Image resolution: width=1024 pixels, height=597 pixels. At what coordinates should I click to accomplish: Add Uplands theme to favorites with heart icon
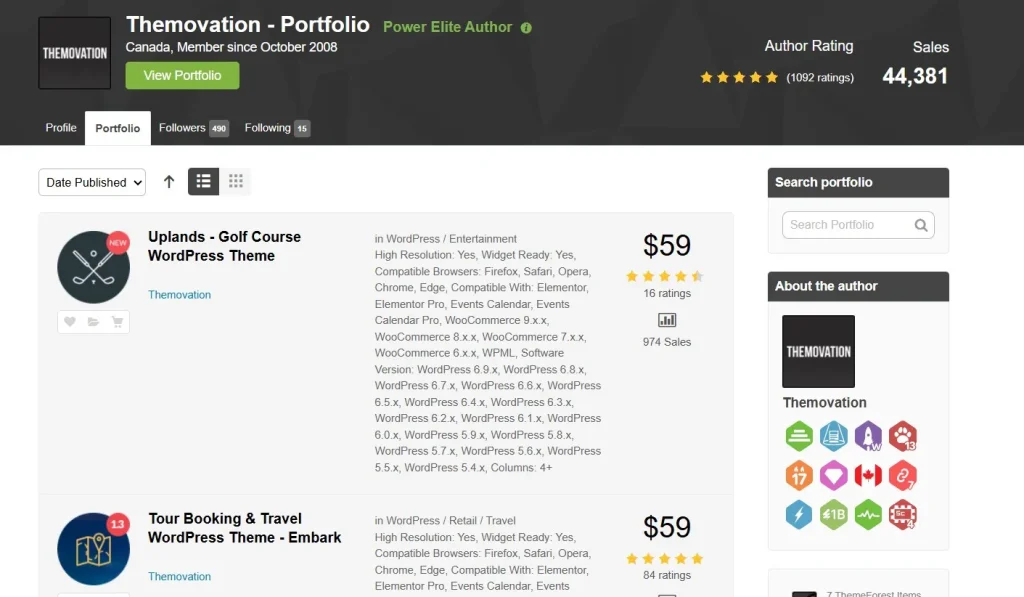pos(70,322)
